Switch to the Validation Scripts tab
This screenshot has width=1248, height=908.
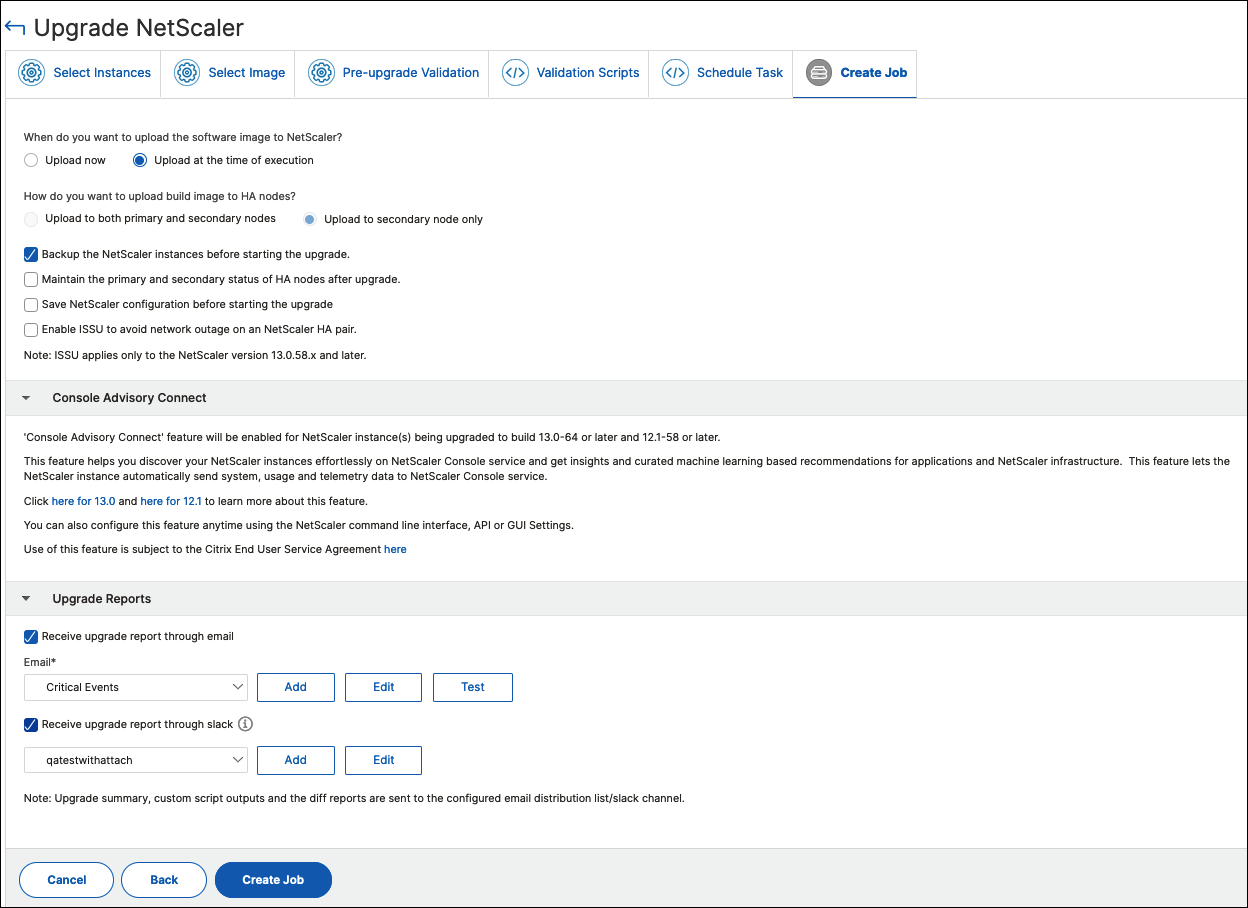pyautogui.click(x=569, y=73)
